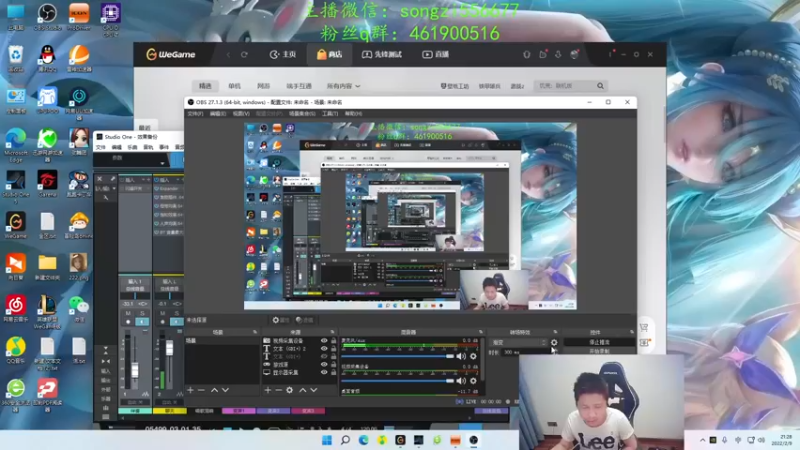
Task: Add a new source in OBS Sources panel
Action: tap(268, 390)
